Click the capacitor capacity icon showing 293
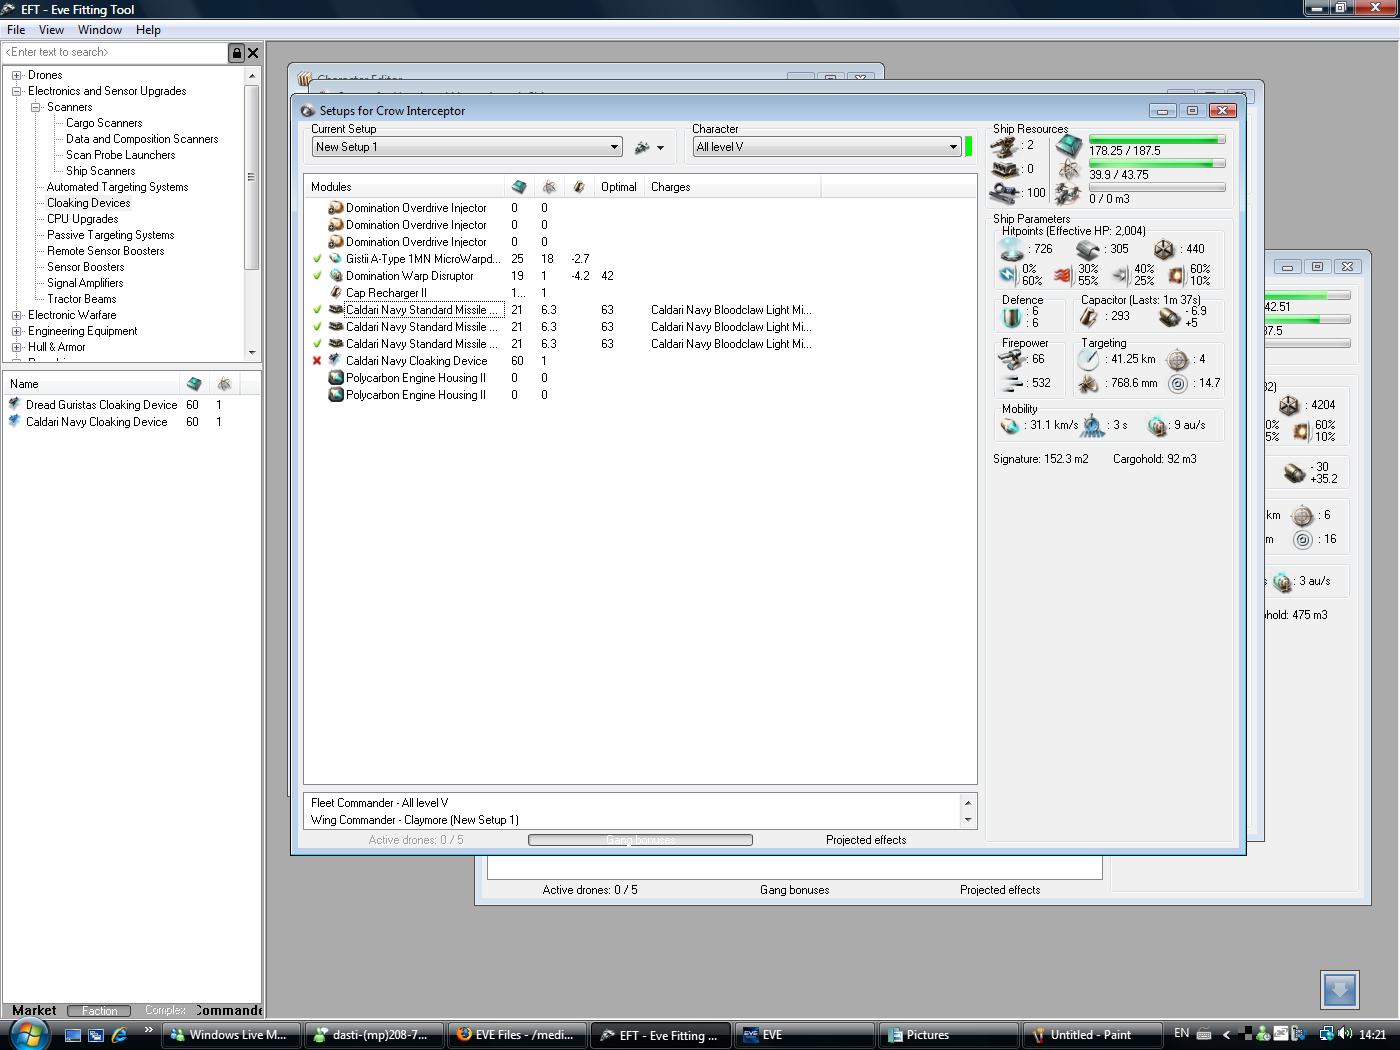Image resolution: width=1400 pixels, height=1050 pixels. [x=1089, y=317]
